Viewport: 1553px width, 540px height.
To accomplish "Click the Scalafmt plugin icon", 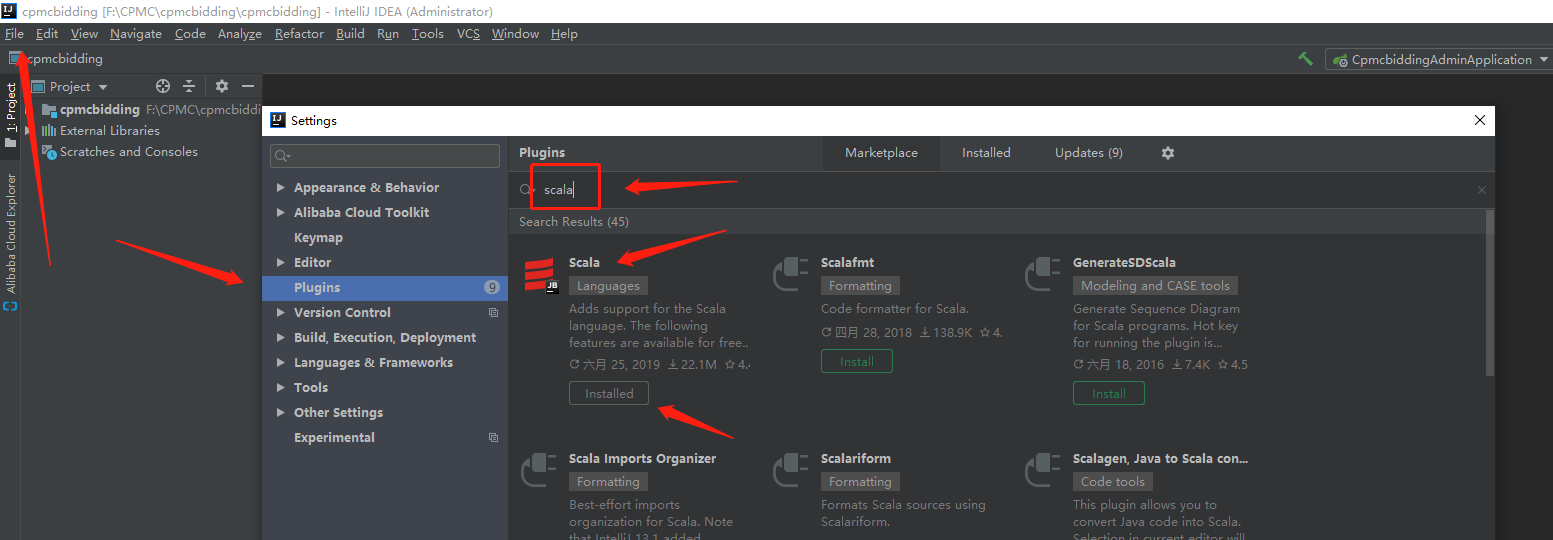I will pyautogui.click(x=791, y=273).
